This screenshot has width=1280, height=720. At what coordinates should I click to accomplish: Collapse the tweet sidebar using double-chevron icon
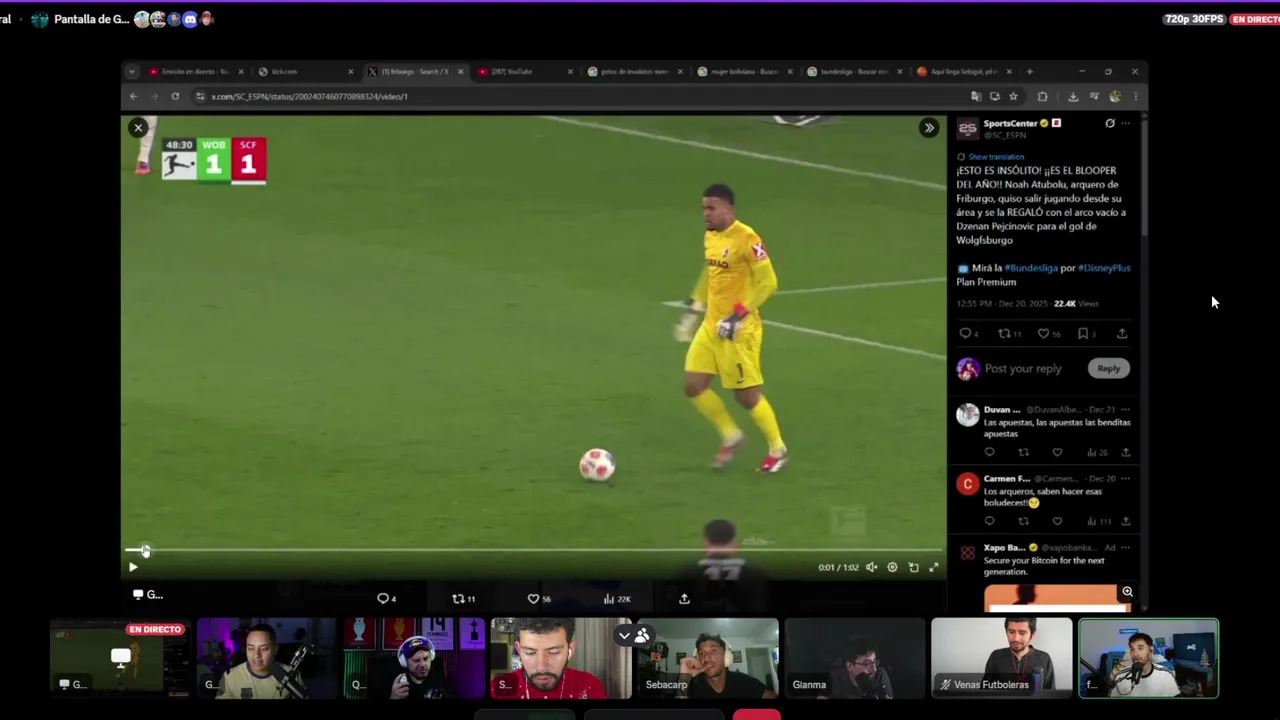pos(929,127)
